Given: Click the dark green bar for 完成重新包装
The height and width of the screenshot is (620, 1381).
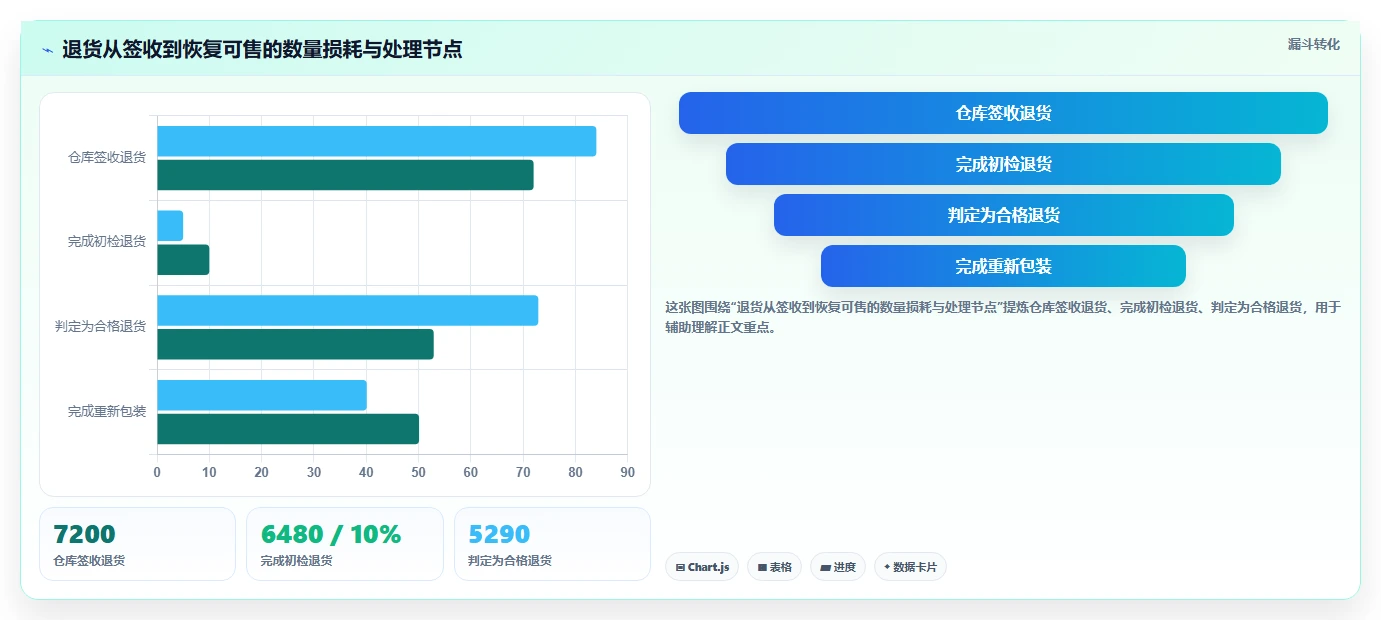Looking at the screenshot, I should click(288, 429).
